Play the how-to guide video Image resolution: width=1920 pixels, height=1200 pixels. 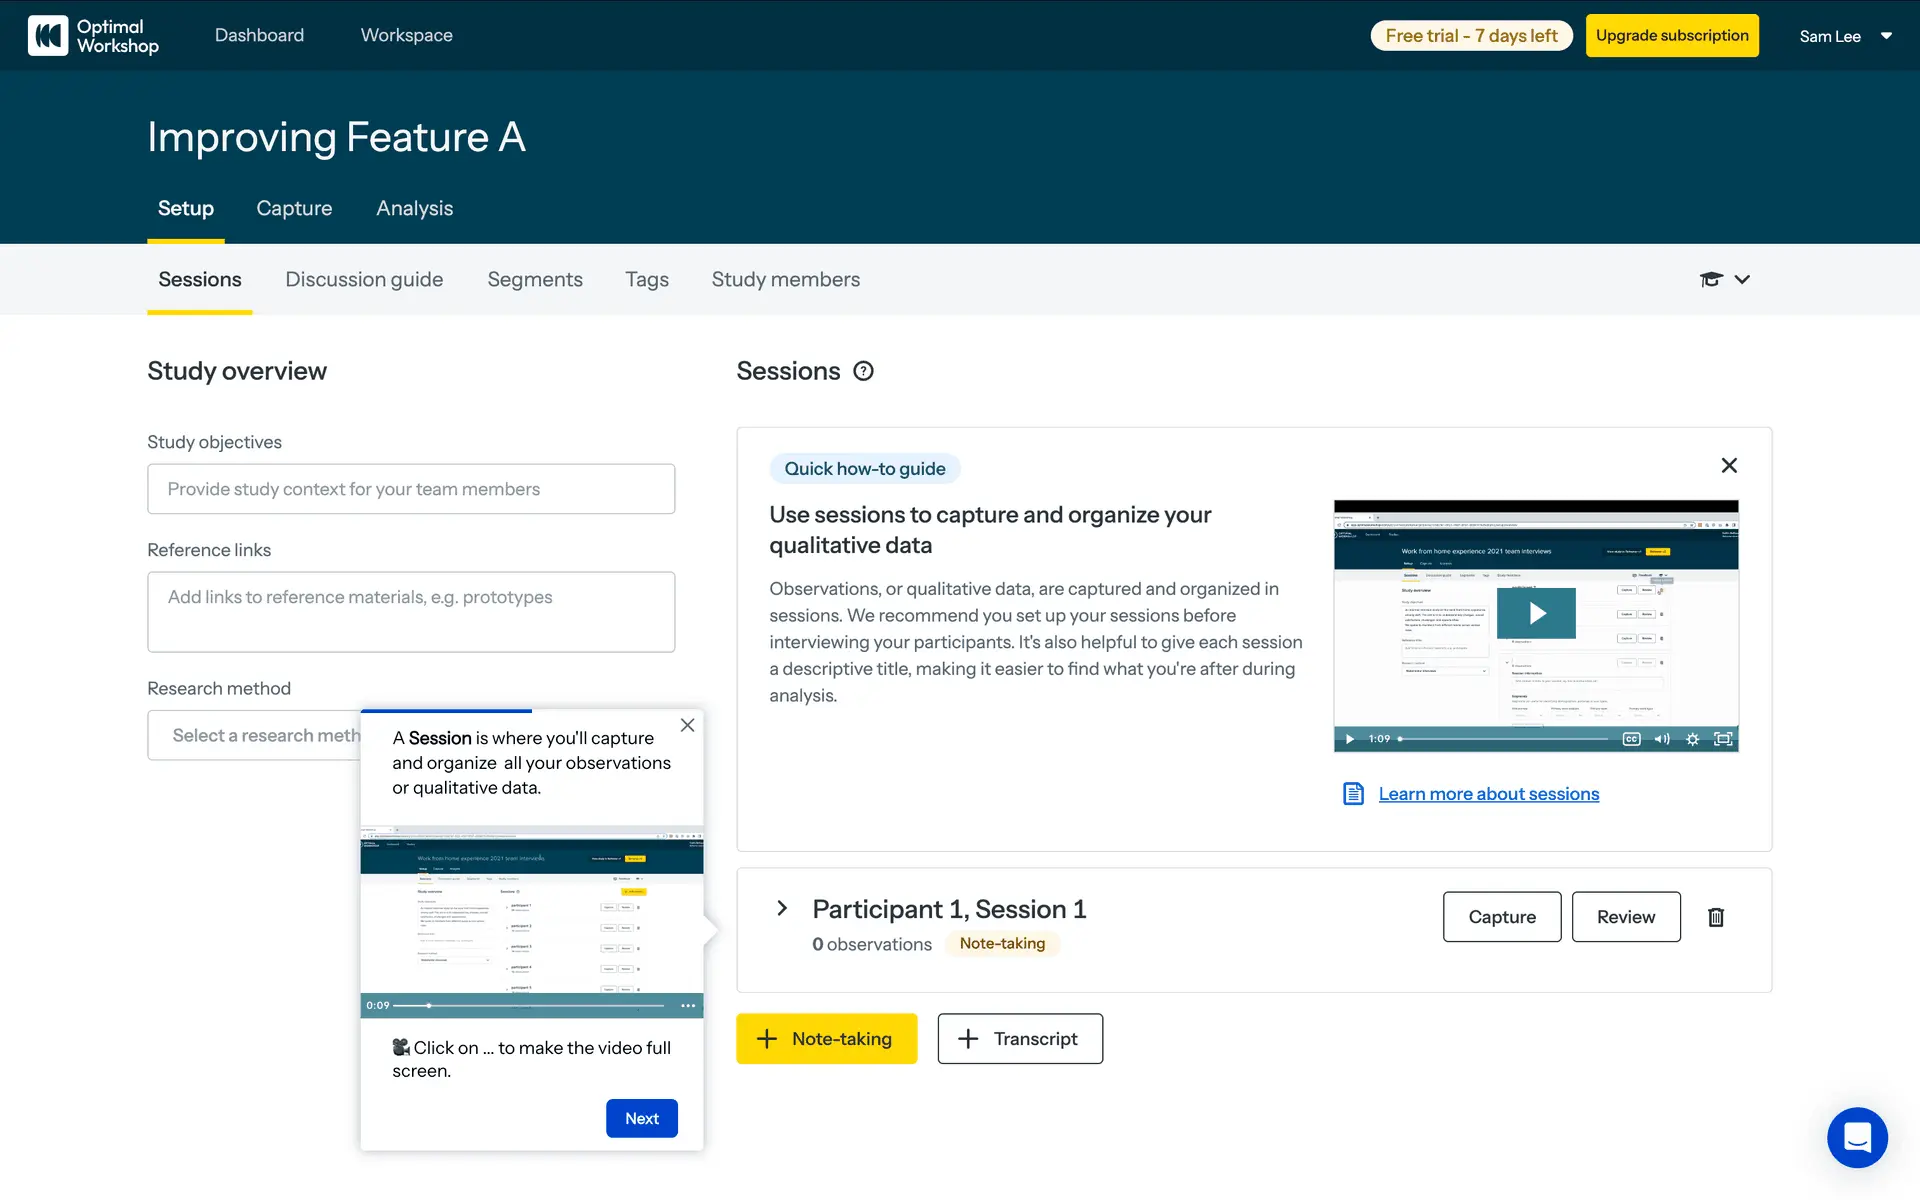click(x=1536, y=613)
